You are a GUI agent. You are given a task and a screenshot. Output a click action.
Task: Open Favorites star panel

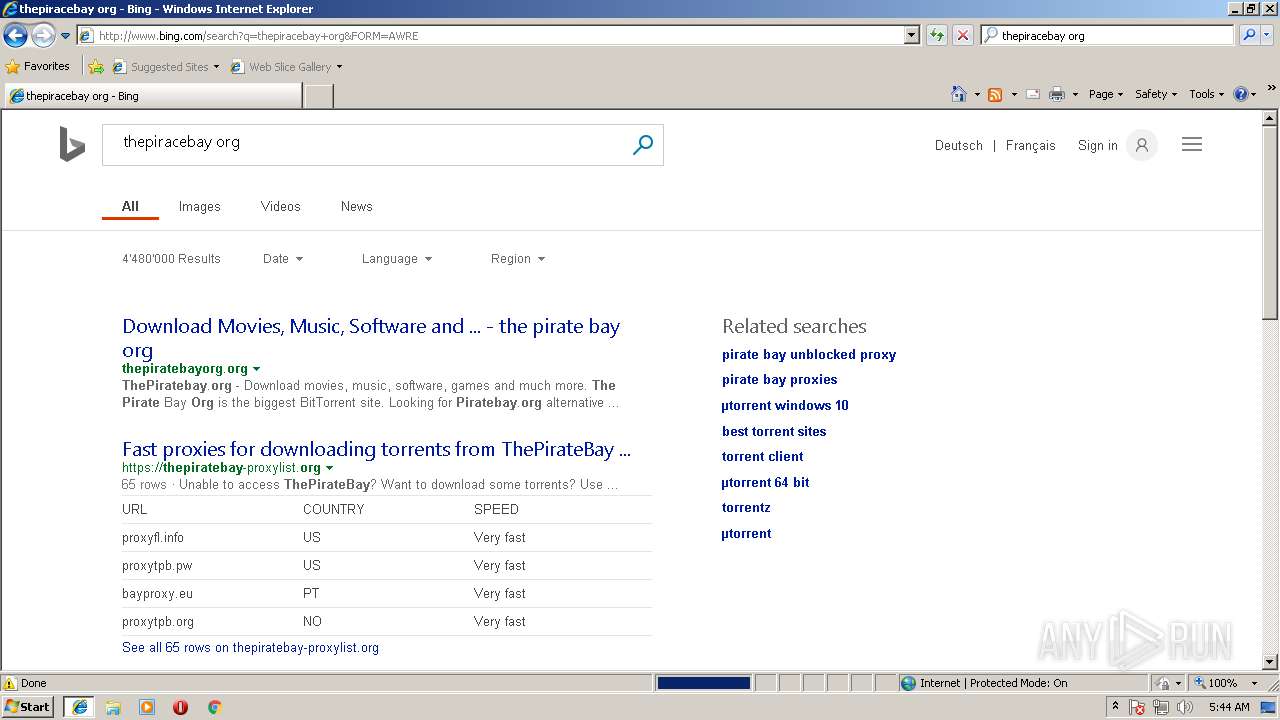[38, 66]
